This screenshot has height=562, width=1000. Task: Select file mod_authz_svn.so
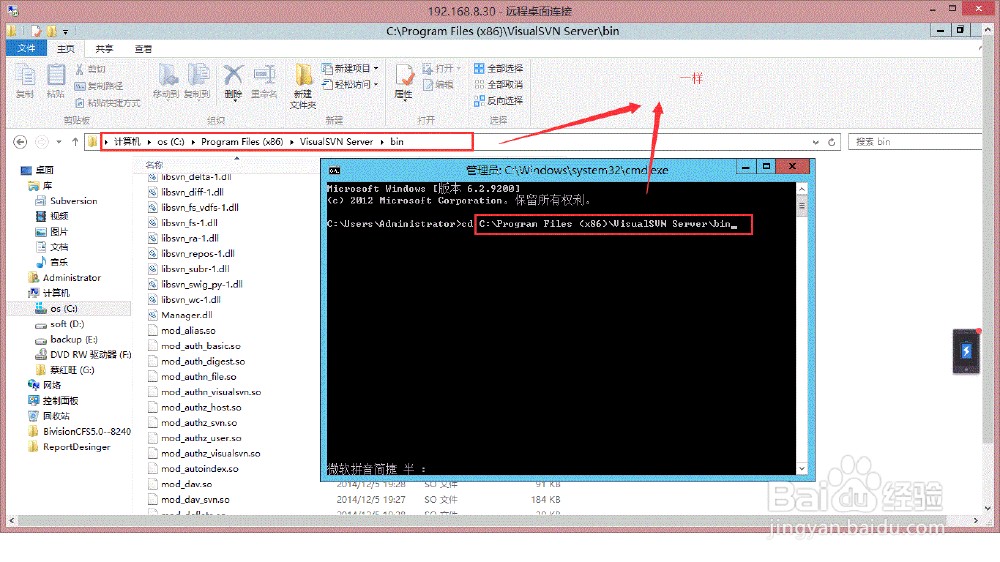193,423
